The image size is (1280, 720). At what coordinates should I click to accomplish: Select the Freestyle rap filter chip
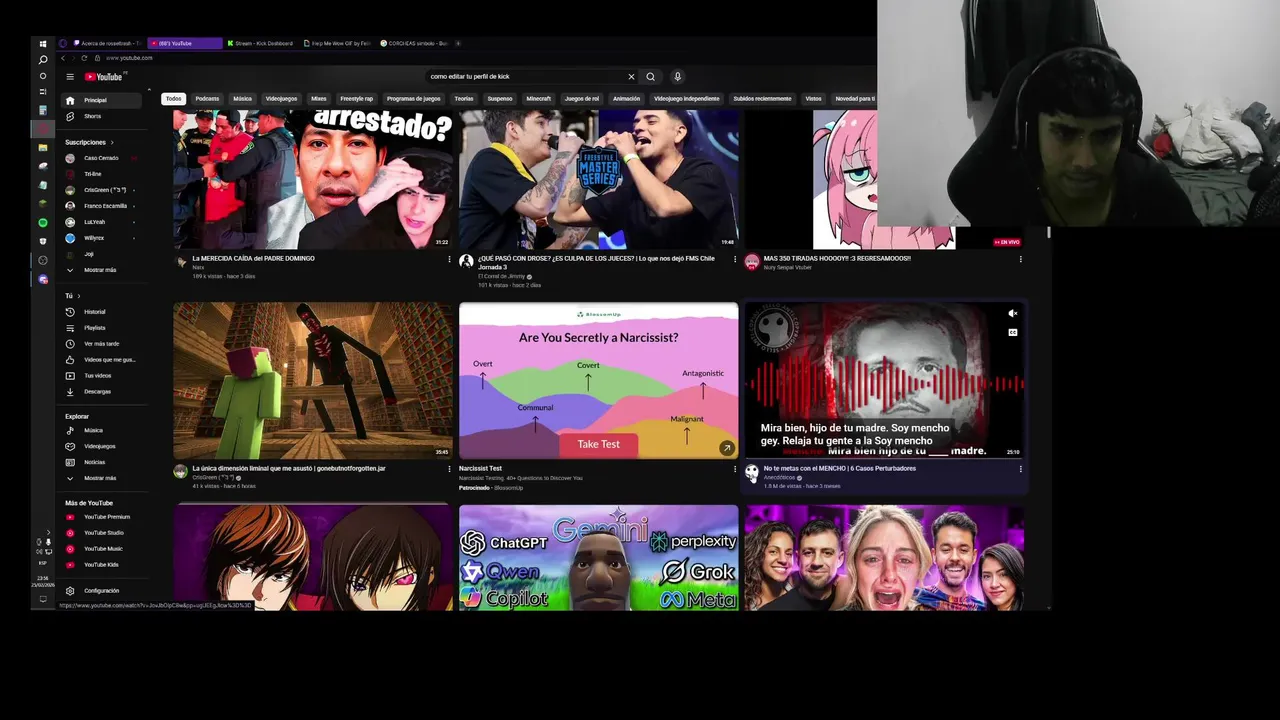tap(356, 99)
